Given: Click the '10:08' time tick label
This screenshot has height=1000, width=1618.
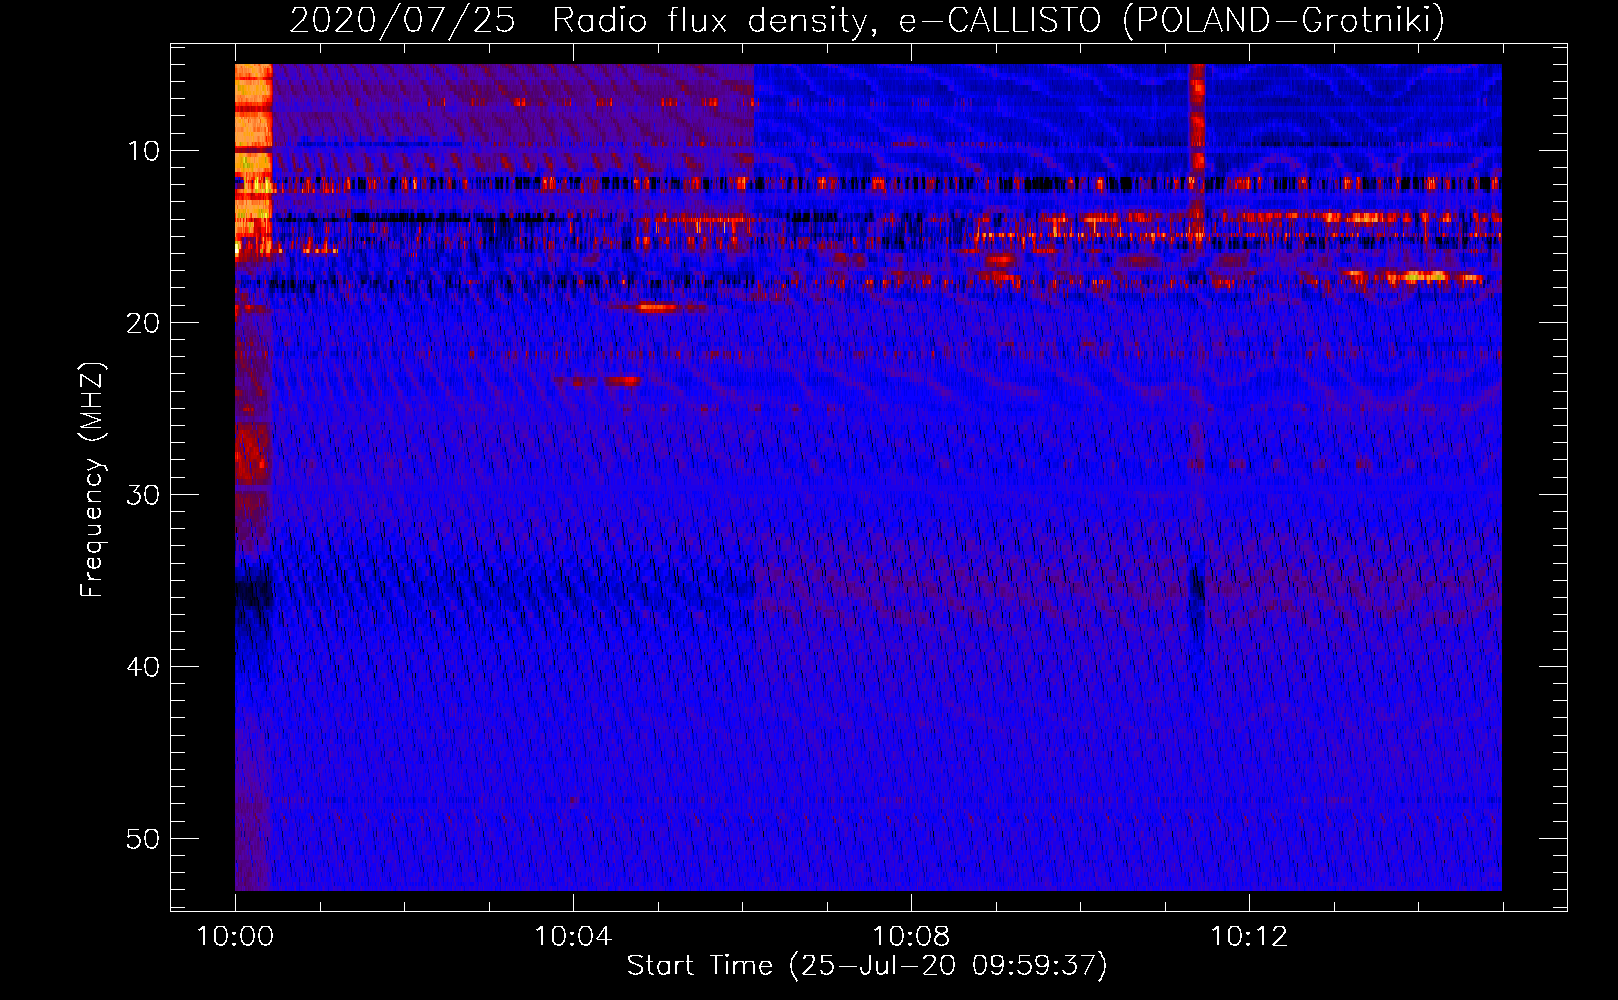Looking at the screenshot, I should pos(911,937).
